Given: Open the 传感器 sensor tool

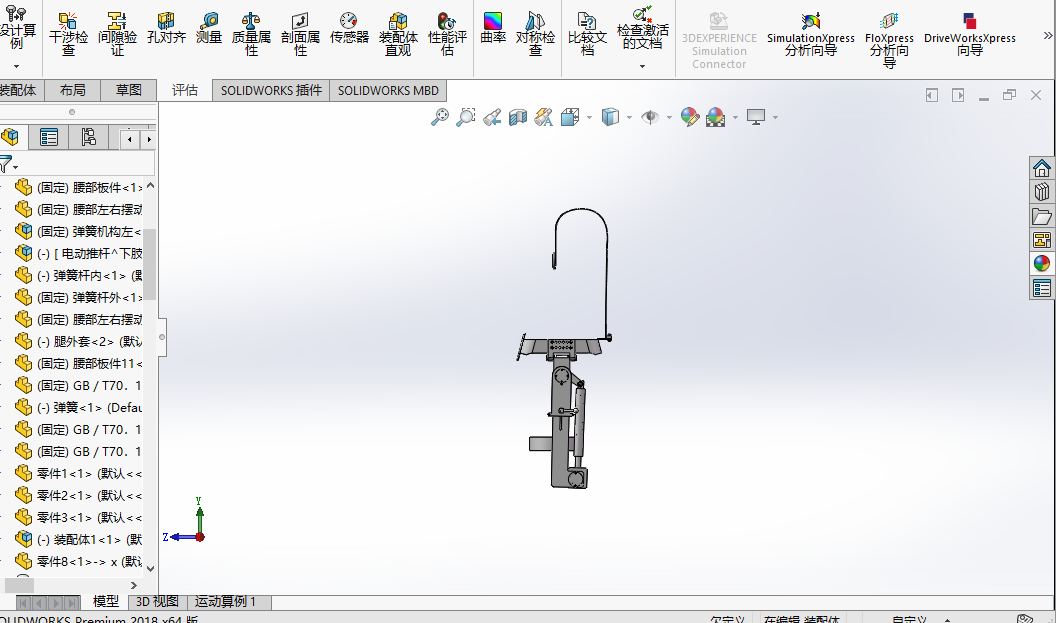Looking at the screenshot, I should (349, 28).
